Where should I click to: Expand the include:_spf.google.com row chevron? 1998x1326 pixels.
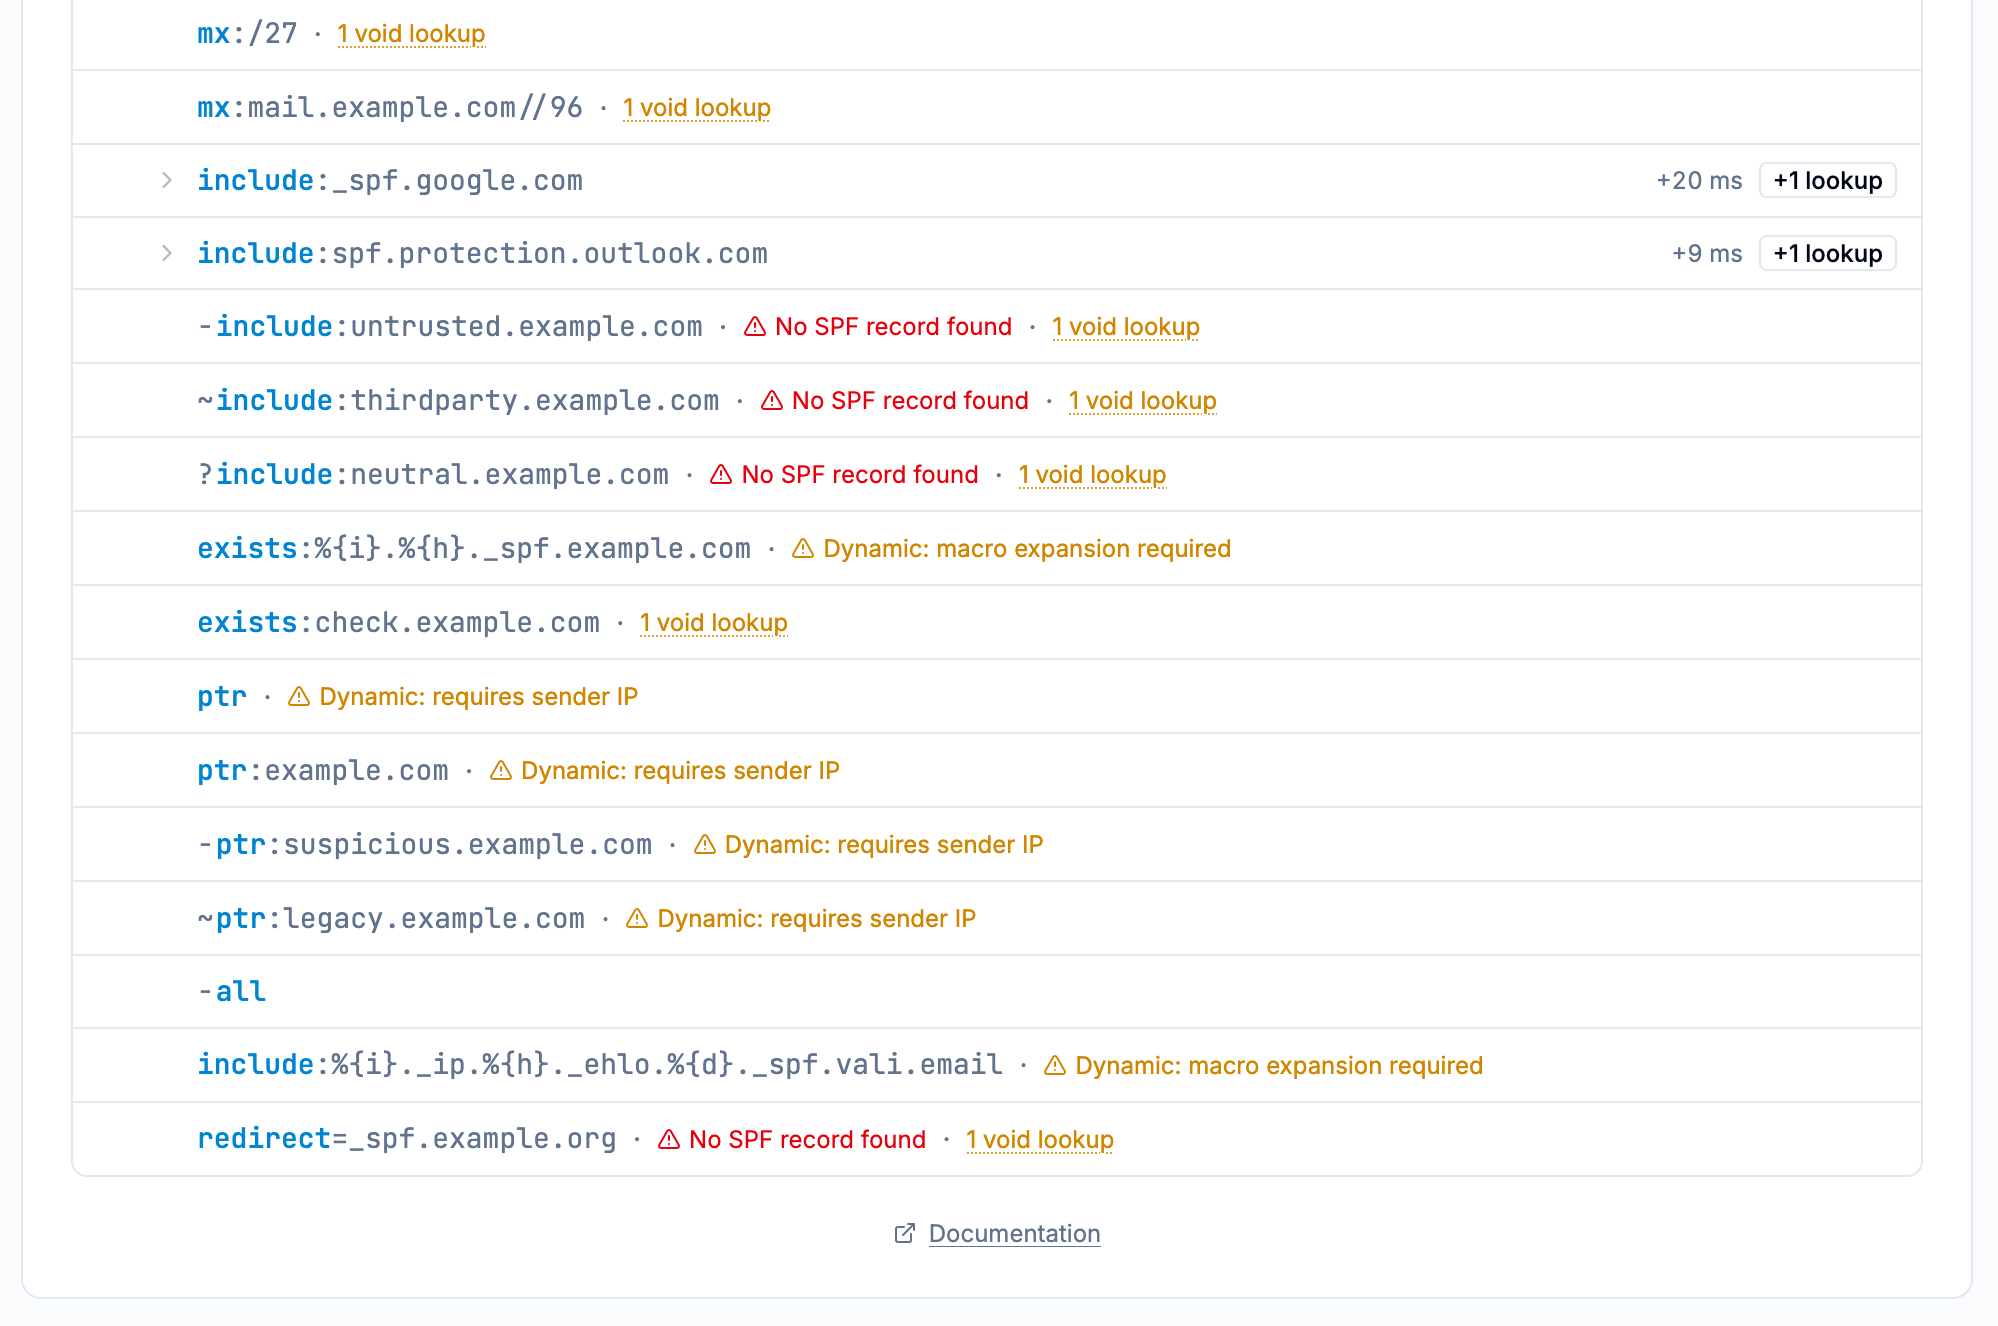click(167, 180)
